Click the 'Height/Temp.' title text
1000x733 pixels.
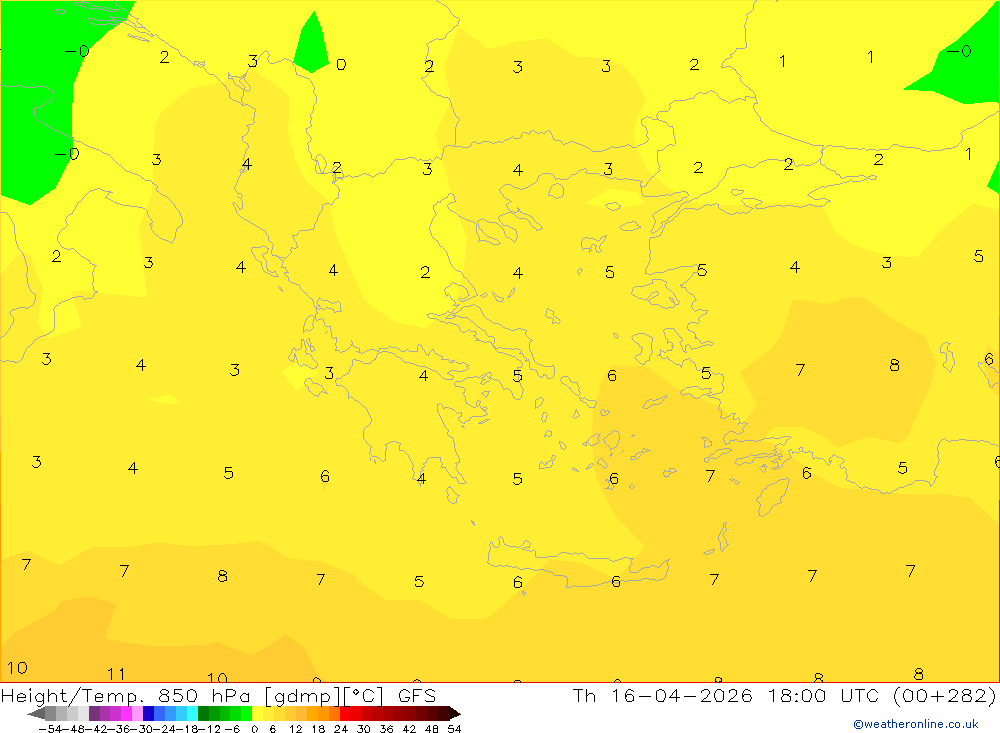(x=72, y=696)
